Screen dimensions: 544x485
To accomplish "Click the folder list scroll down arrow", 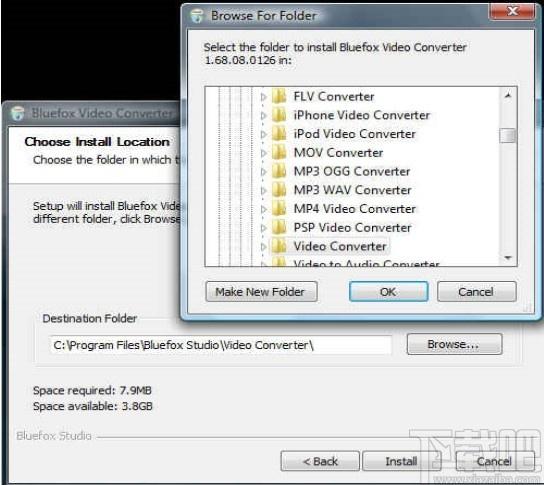I will (x=508, y=258).
